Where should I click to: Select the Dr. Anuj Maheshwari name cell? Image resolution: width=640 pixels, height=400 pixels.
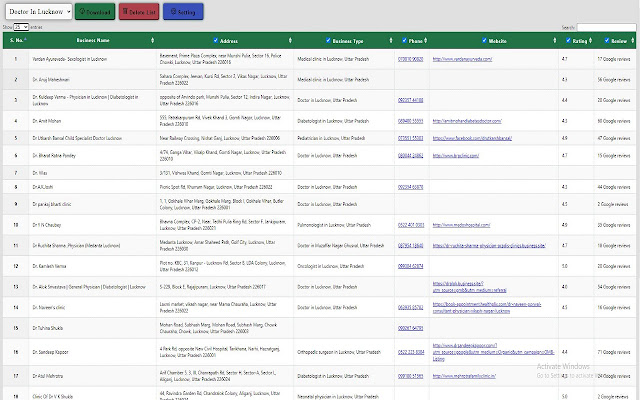pos(92,80)
